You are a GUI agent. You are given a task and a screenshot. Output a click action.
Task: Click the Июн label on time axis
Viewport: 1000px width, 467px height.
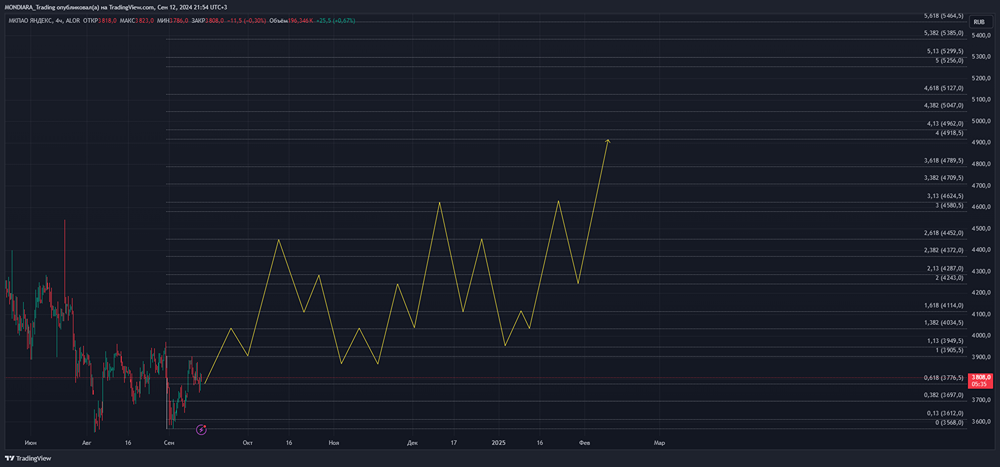(29, 442)
